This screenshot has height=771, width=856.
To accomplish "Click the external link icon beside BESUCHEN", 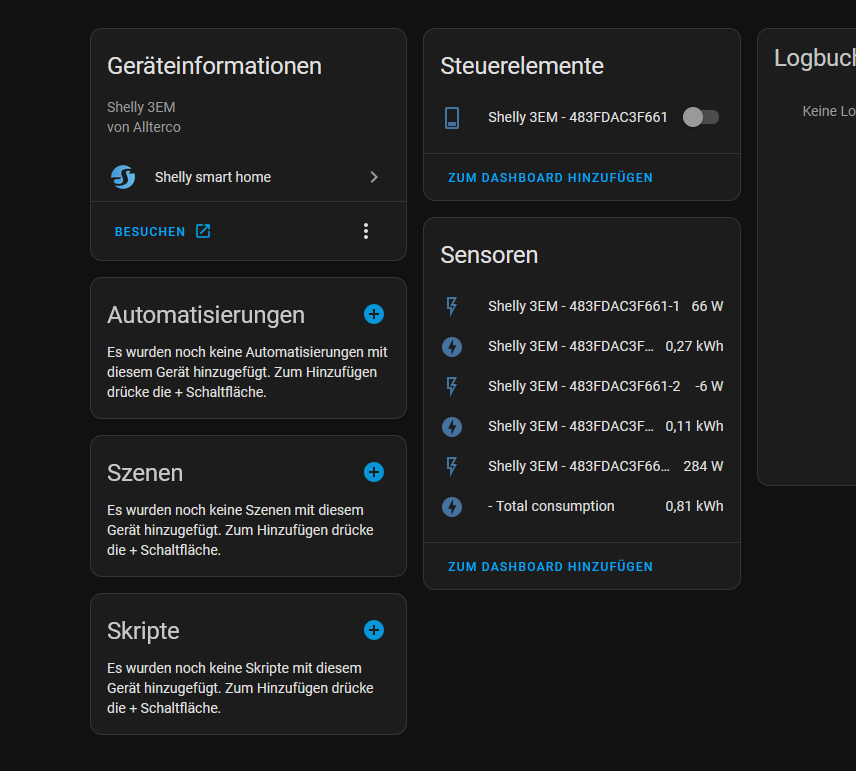I will (x=203, y=231).
